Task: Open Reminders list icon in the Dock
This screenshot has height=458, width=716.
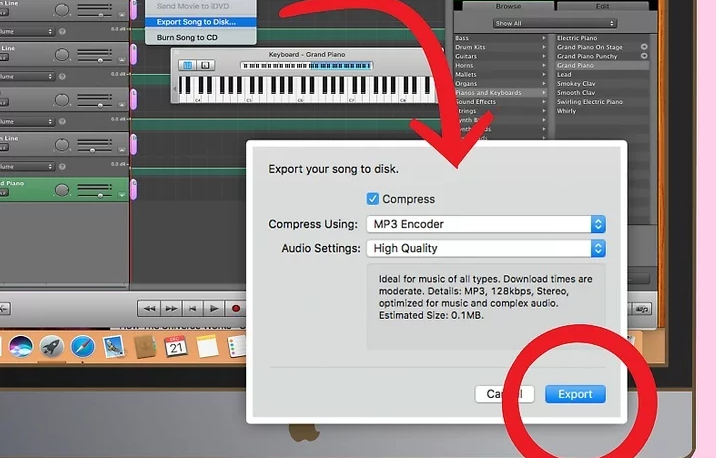Action: click(x=237, y=347)
